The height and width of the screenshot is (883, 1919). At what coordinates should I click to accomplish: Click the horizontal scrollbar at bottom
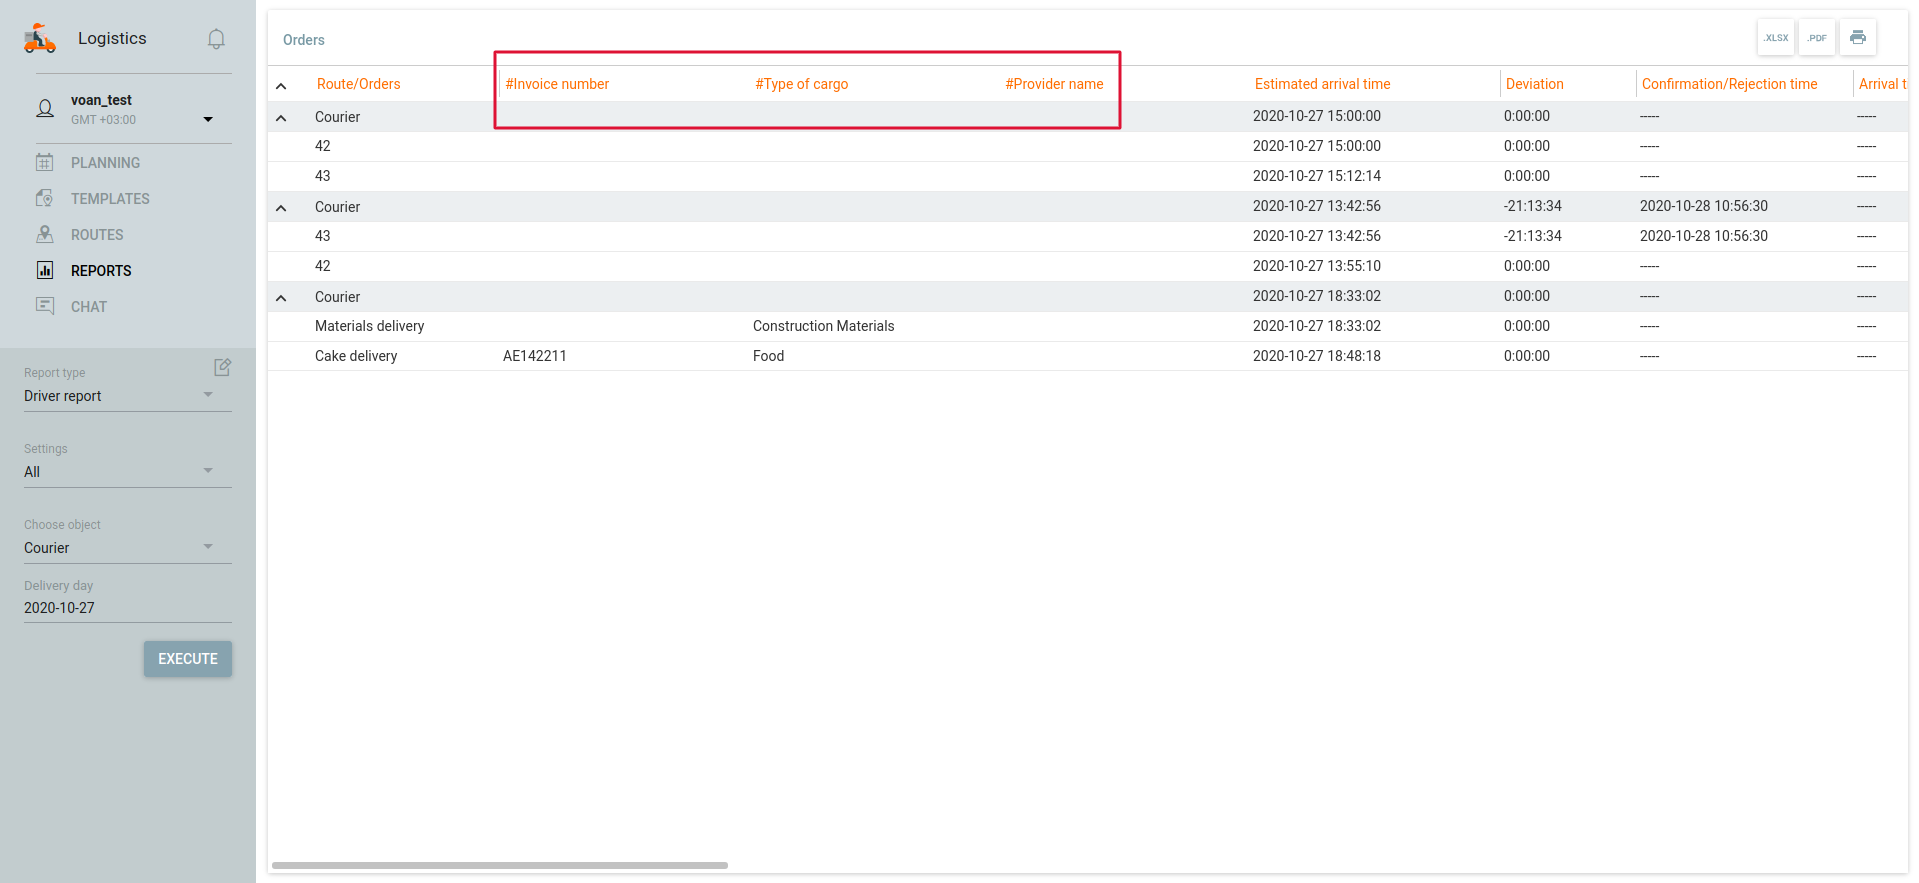pos(500,865)
